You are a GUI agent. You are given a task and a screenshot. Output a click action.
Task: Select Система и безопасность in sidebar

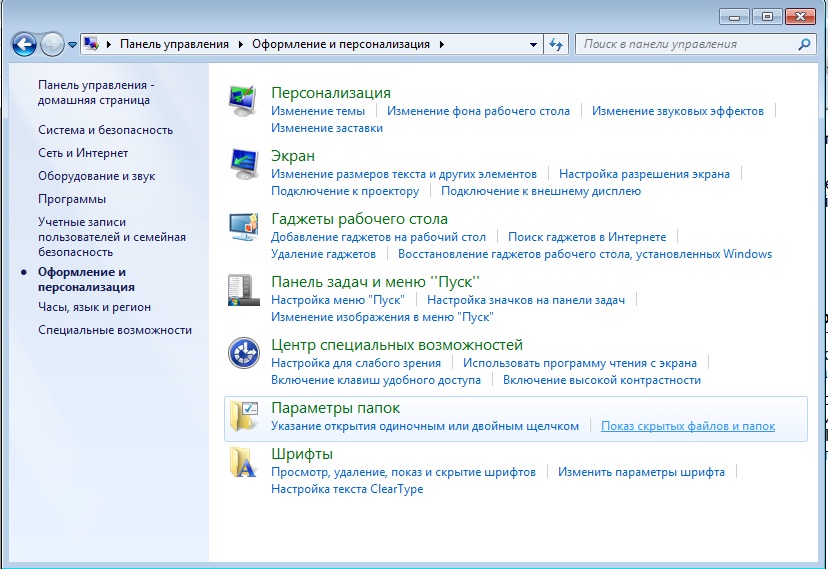[105, 130]
